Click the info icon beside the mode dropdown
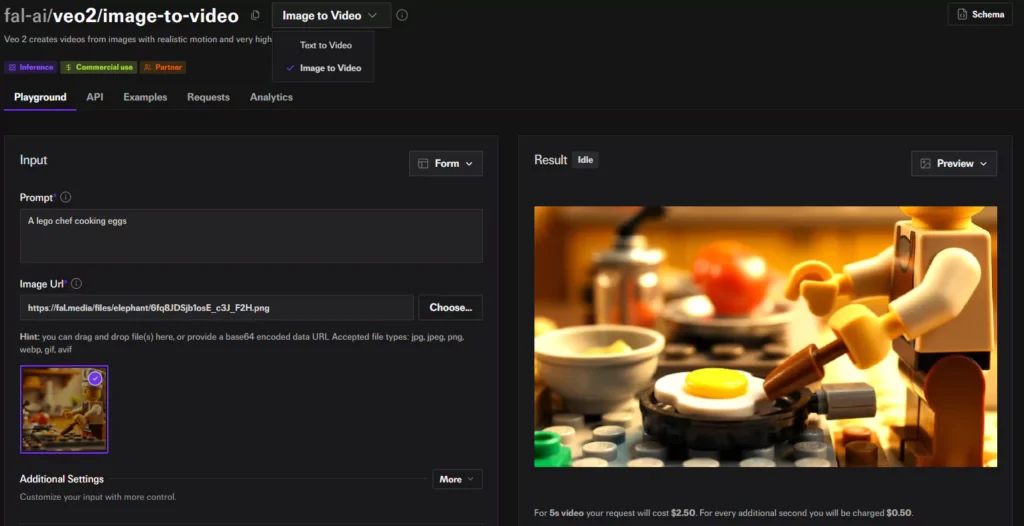This screenshot has height=526, width=1024. coord(402,16)
